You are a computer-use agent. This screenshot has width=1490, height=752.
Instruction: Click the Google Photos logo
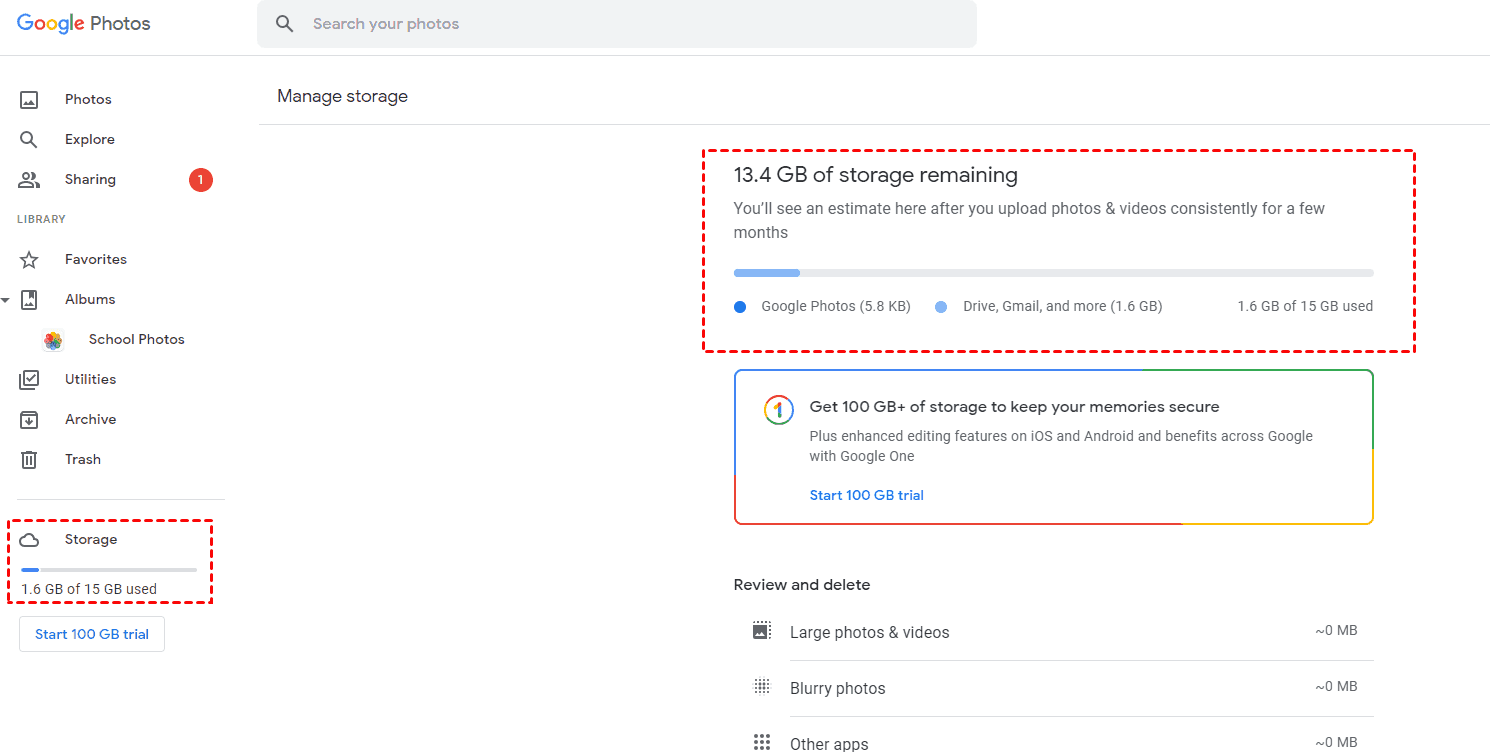tap(84, 24)
